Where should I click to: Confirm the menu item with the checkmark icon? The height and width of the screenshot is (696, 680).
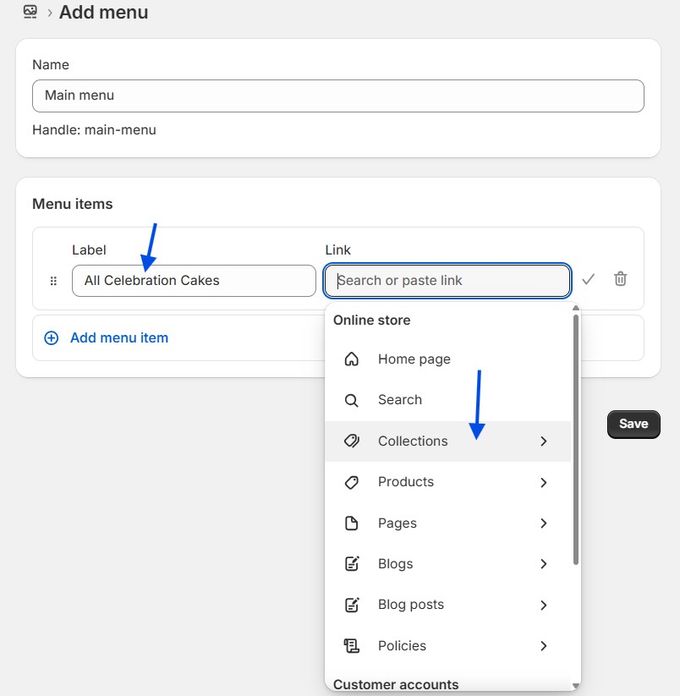pos(588,279)
